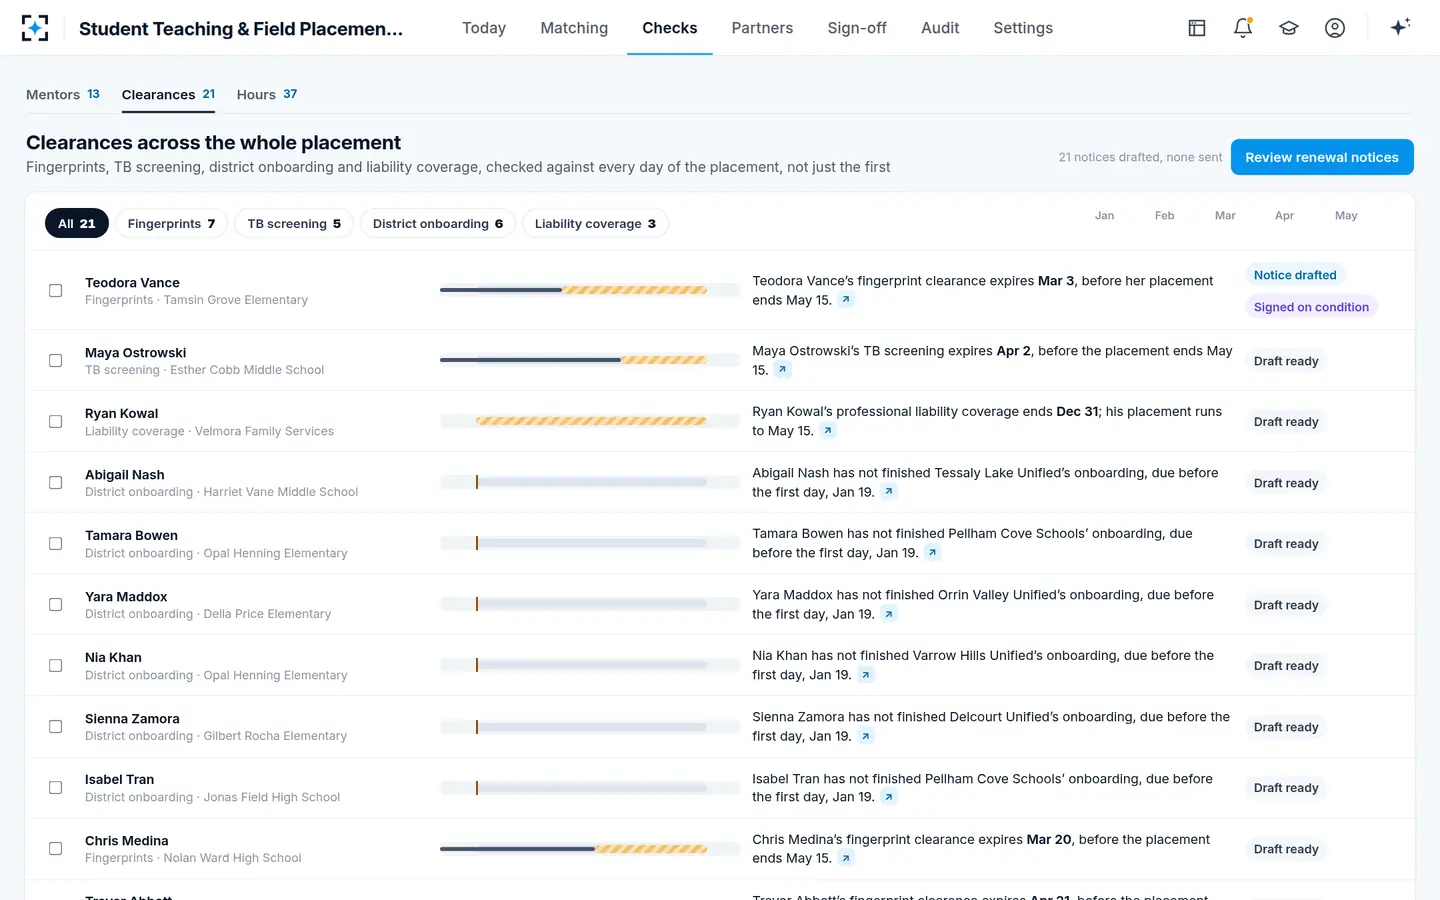Viewport: 1440px width, 900px height.
Task: Click the graduation cap icon
Action: pyautogui.click(x=1289, y=28)
